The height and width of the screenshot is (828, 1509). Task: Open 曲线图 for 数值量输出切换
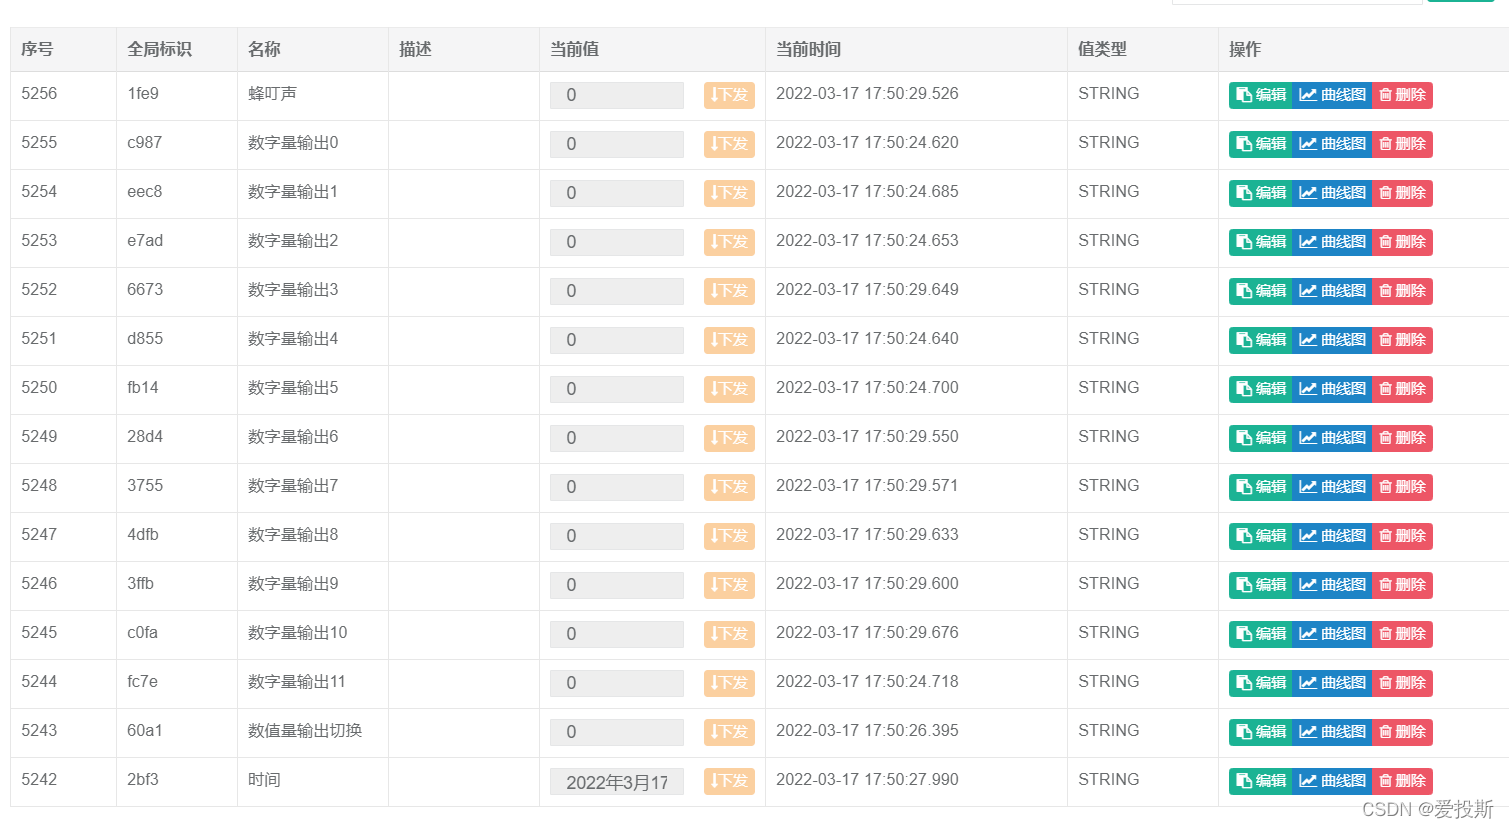[x=1332, y=732]
